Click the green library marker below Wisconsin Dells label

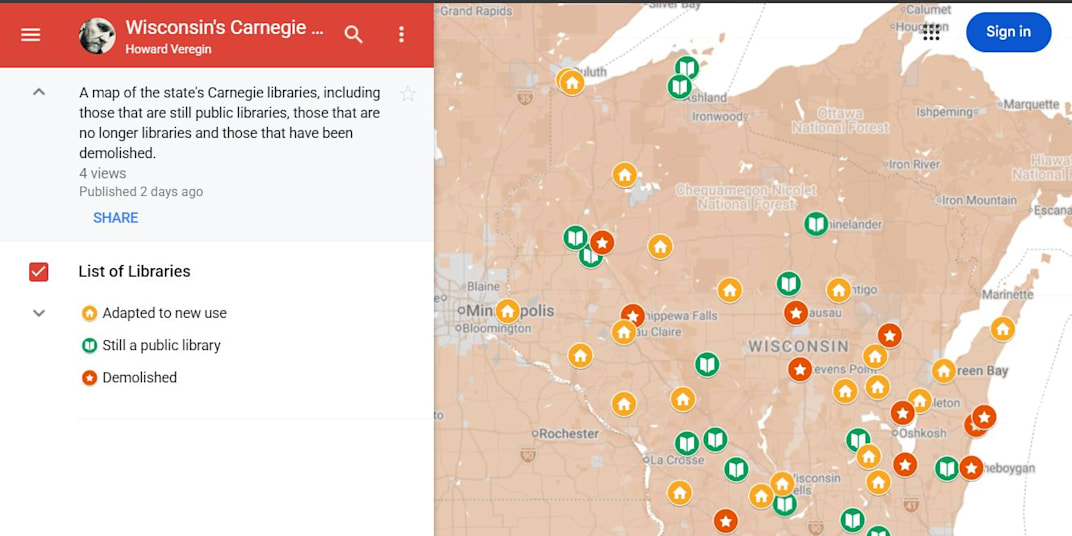pos(785,505)
